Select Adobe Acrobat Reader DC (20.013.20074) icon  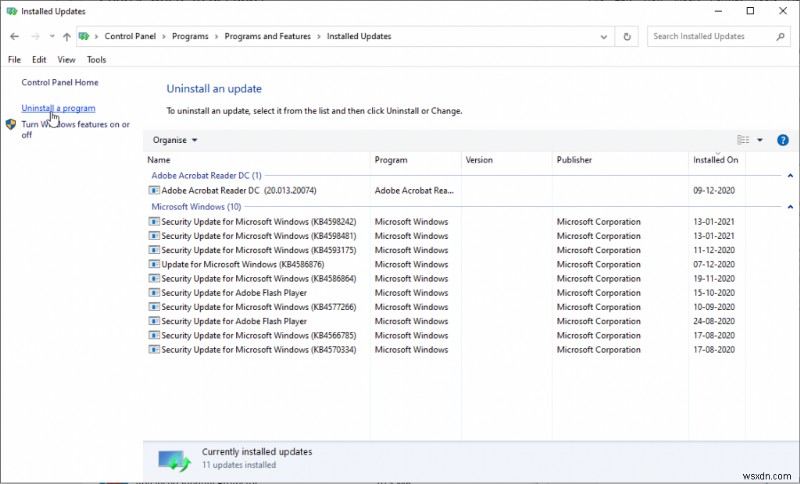pos(154,191)
